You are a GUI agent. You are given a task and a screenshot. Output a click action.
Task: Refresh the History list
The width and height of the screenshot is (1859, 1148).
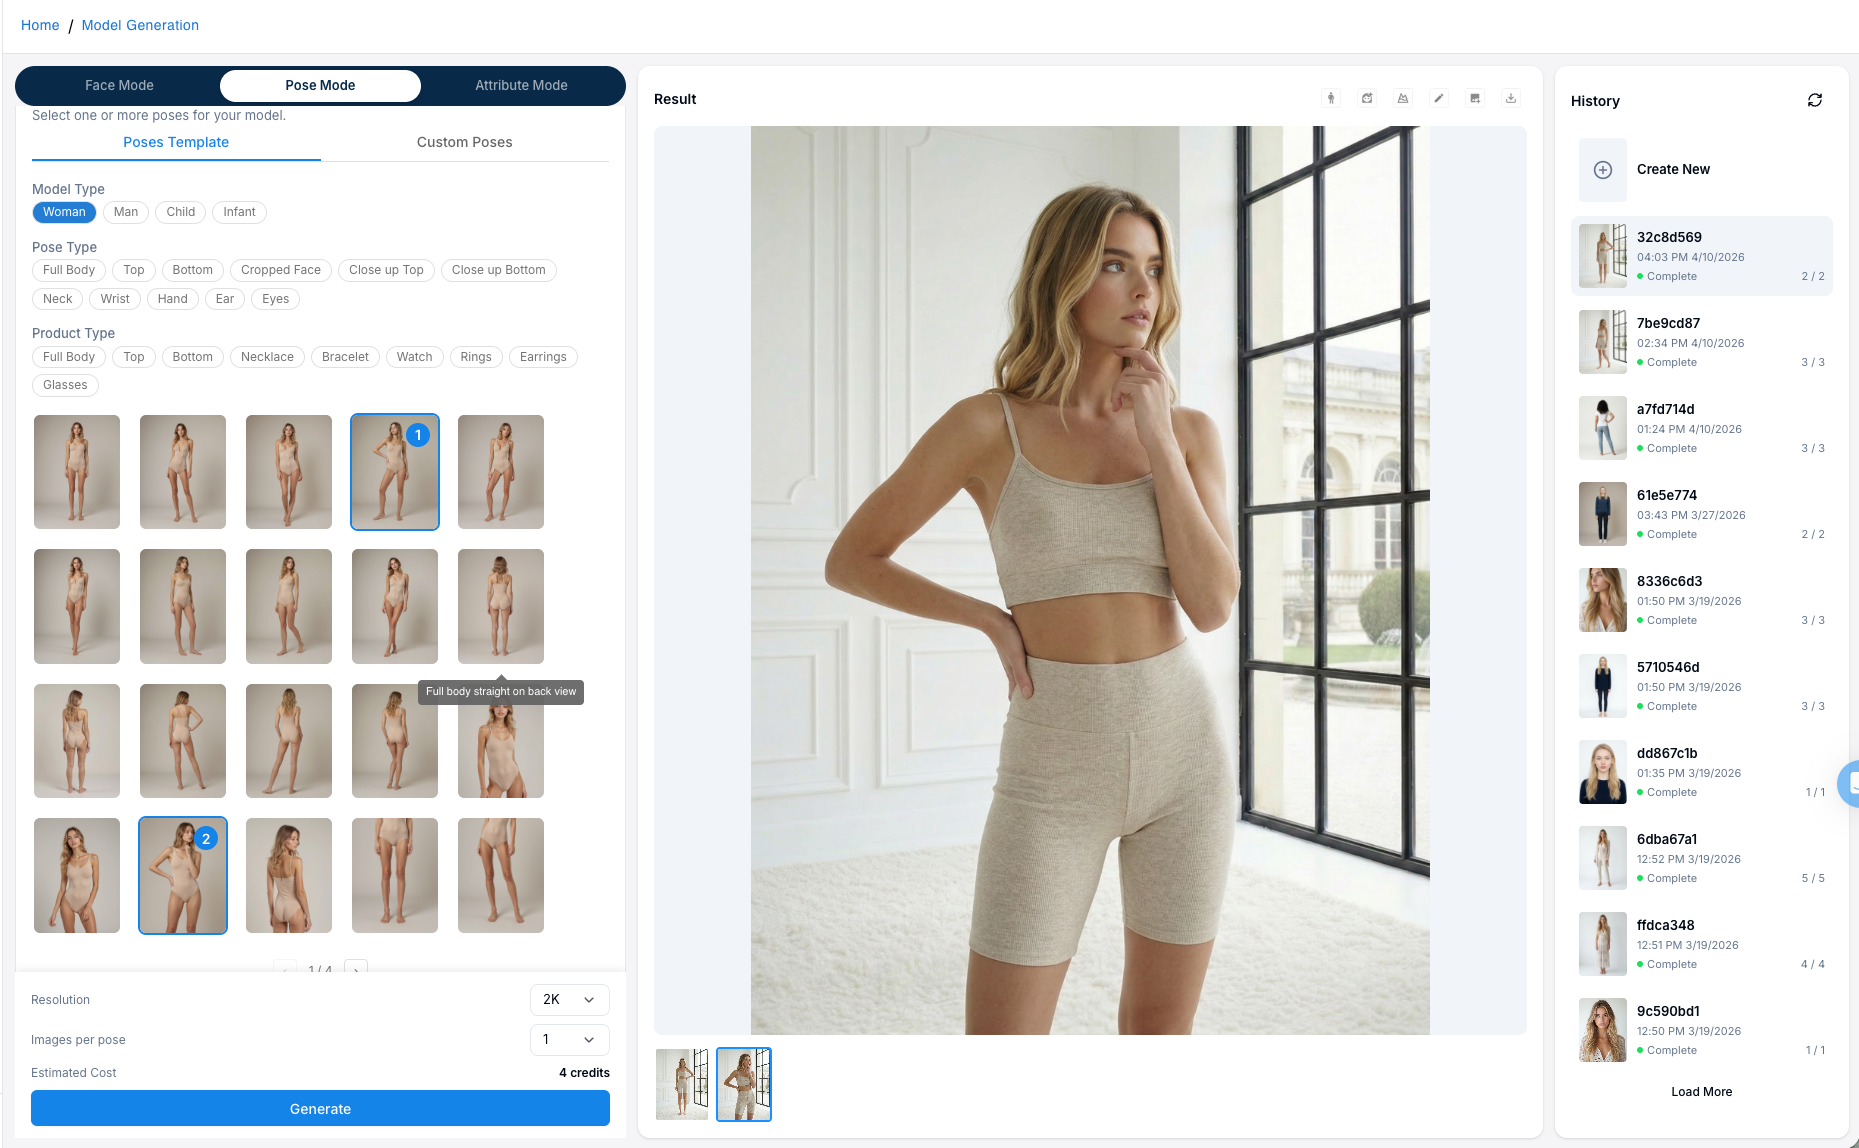pos(1815,100)
